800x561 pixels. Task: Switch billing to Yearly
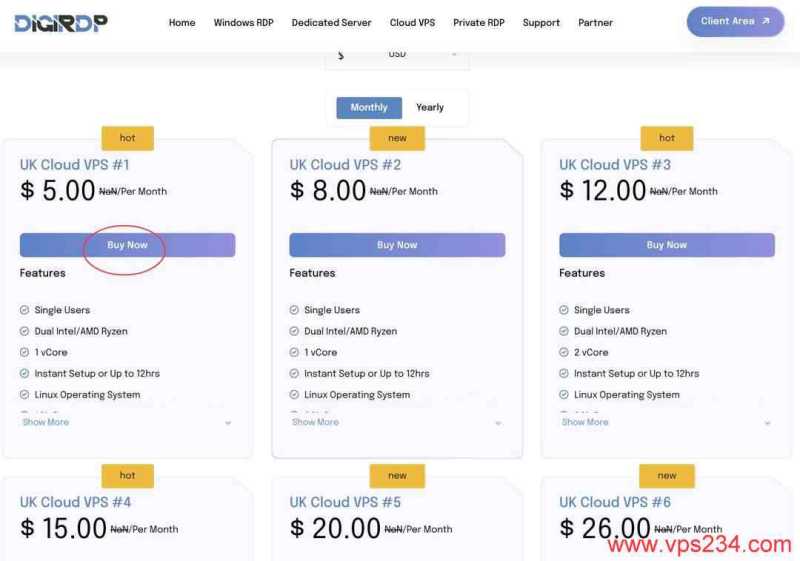430,108
